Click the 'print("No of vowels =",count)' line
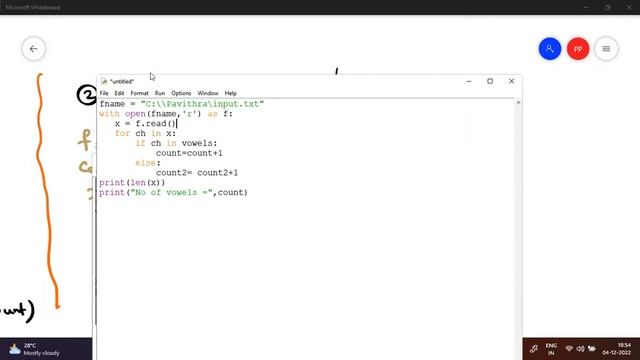This screenshot has height=360, width=640. tap(173, 192)
